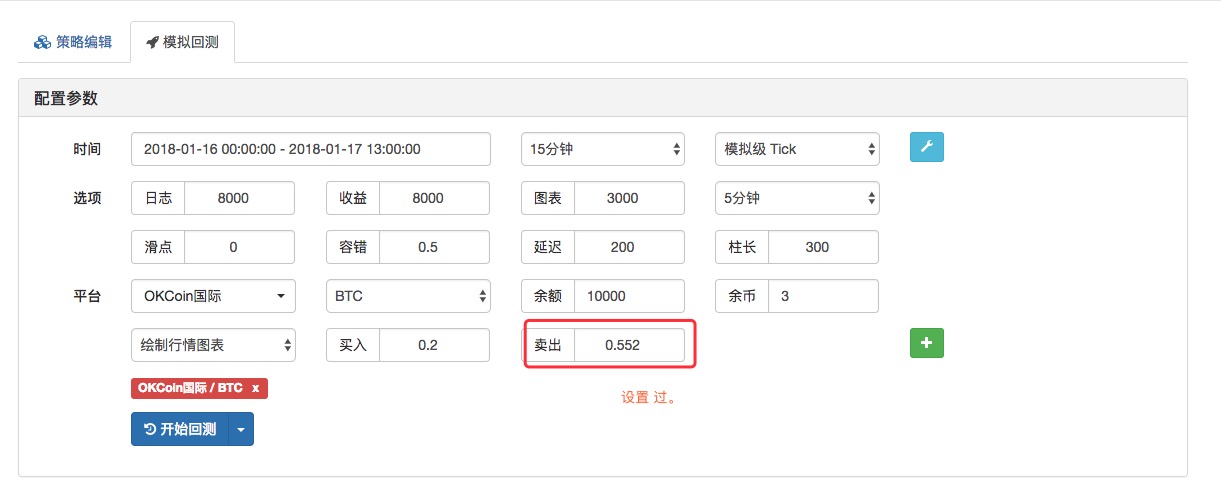Click the 图表 field label
Screen dimensions: 1221x491
[548, 198]
